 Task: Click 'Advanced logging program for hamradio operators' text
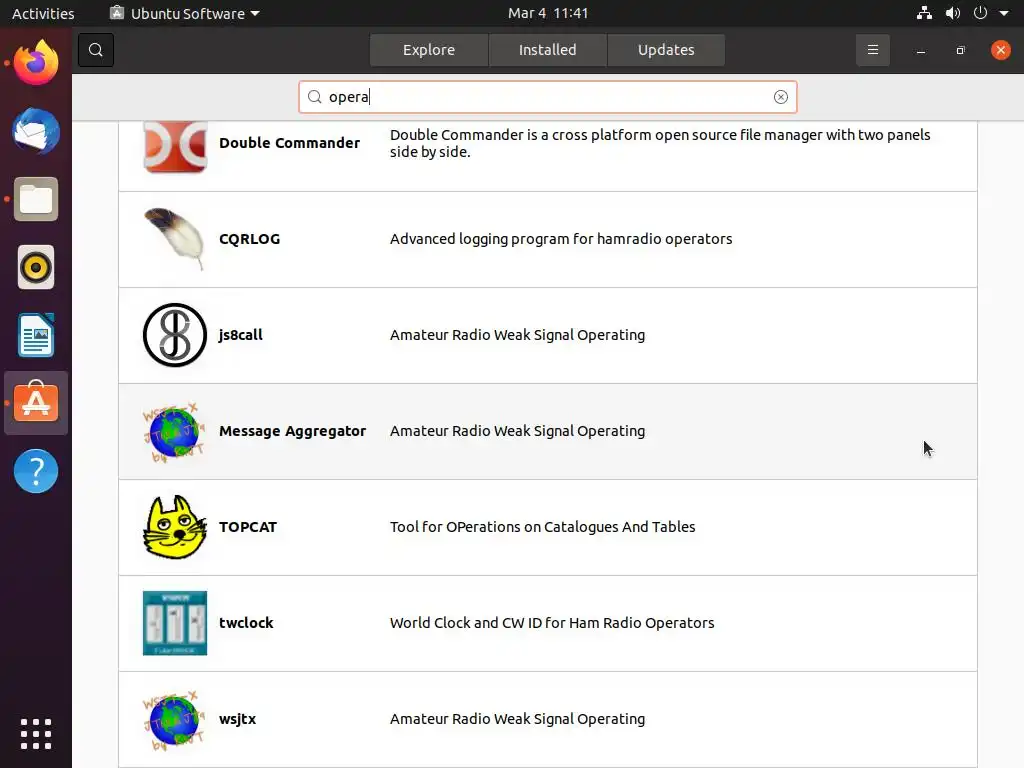coord(561,239)
